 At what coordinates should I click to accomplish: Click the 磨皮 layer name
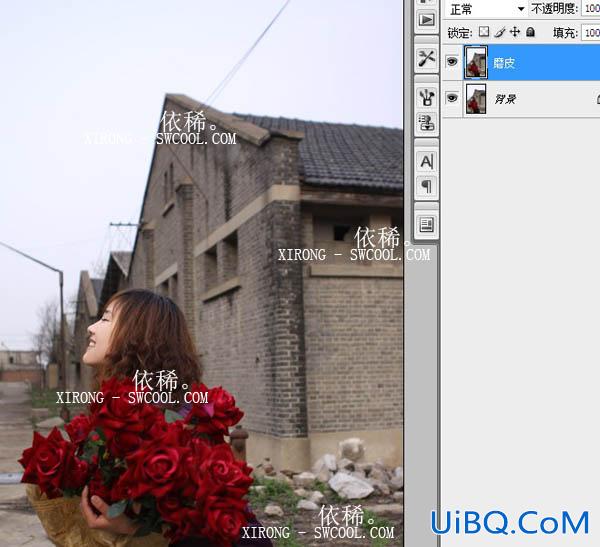point(504,63)
